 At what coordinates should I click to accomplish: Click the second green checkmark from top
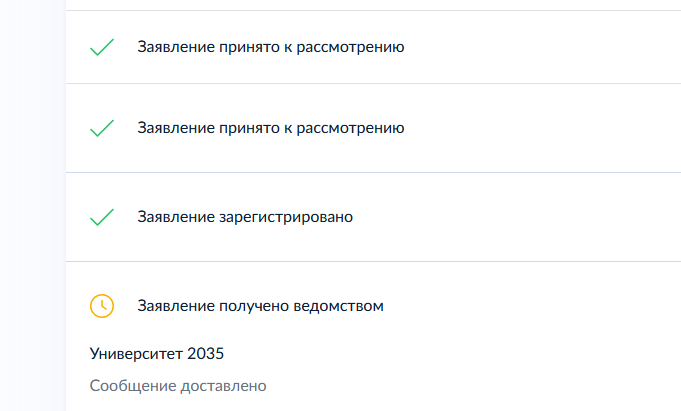[x=102, y=128]
